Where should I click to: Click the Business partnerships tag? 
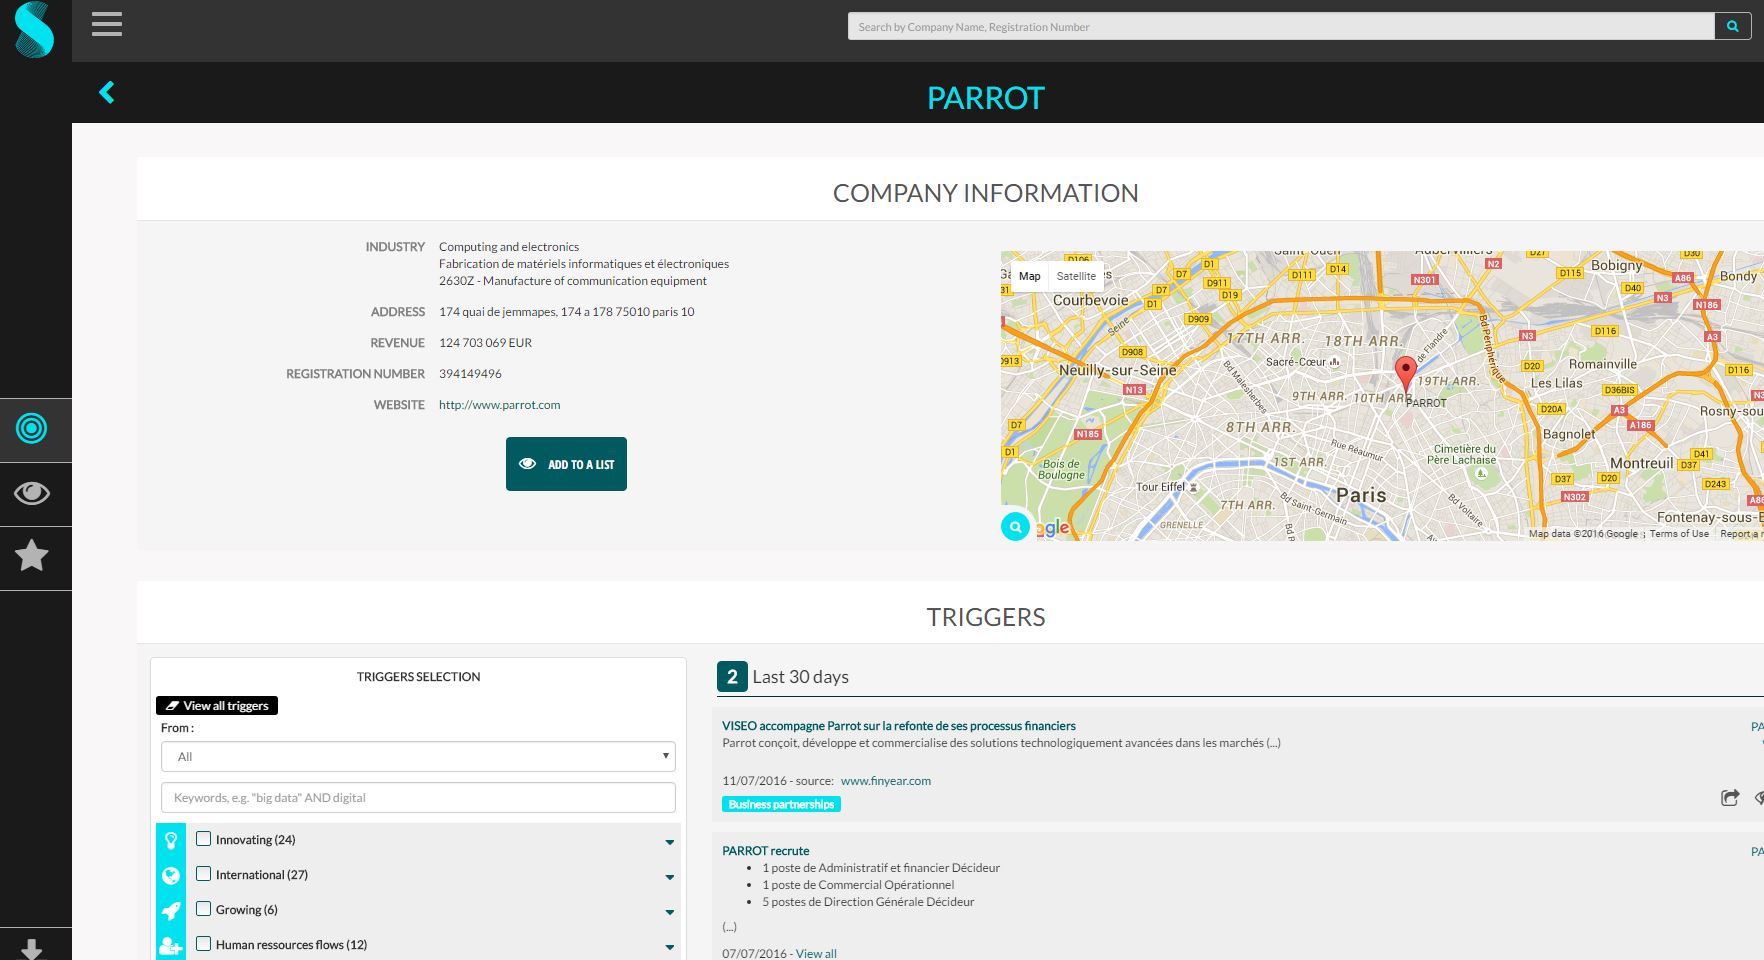[x=781, y=804]
